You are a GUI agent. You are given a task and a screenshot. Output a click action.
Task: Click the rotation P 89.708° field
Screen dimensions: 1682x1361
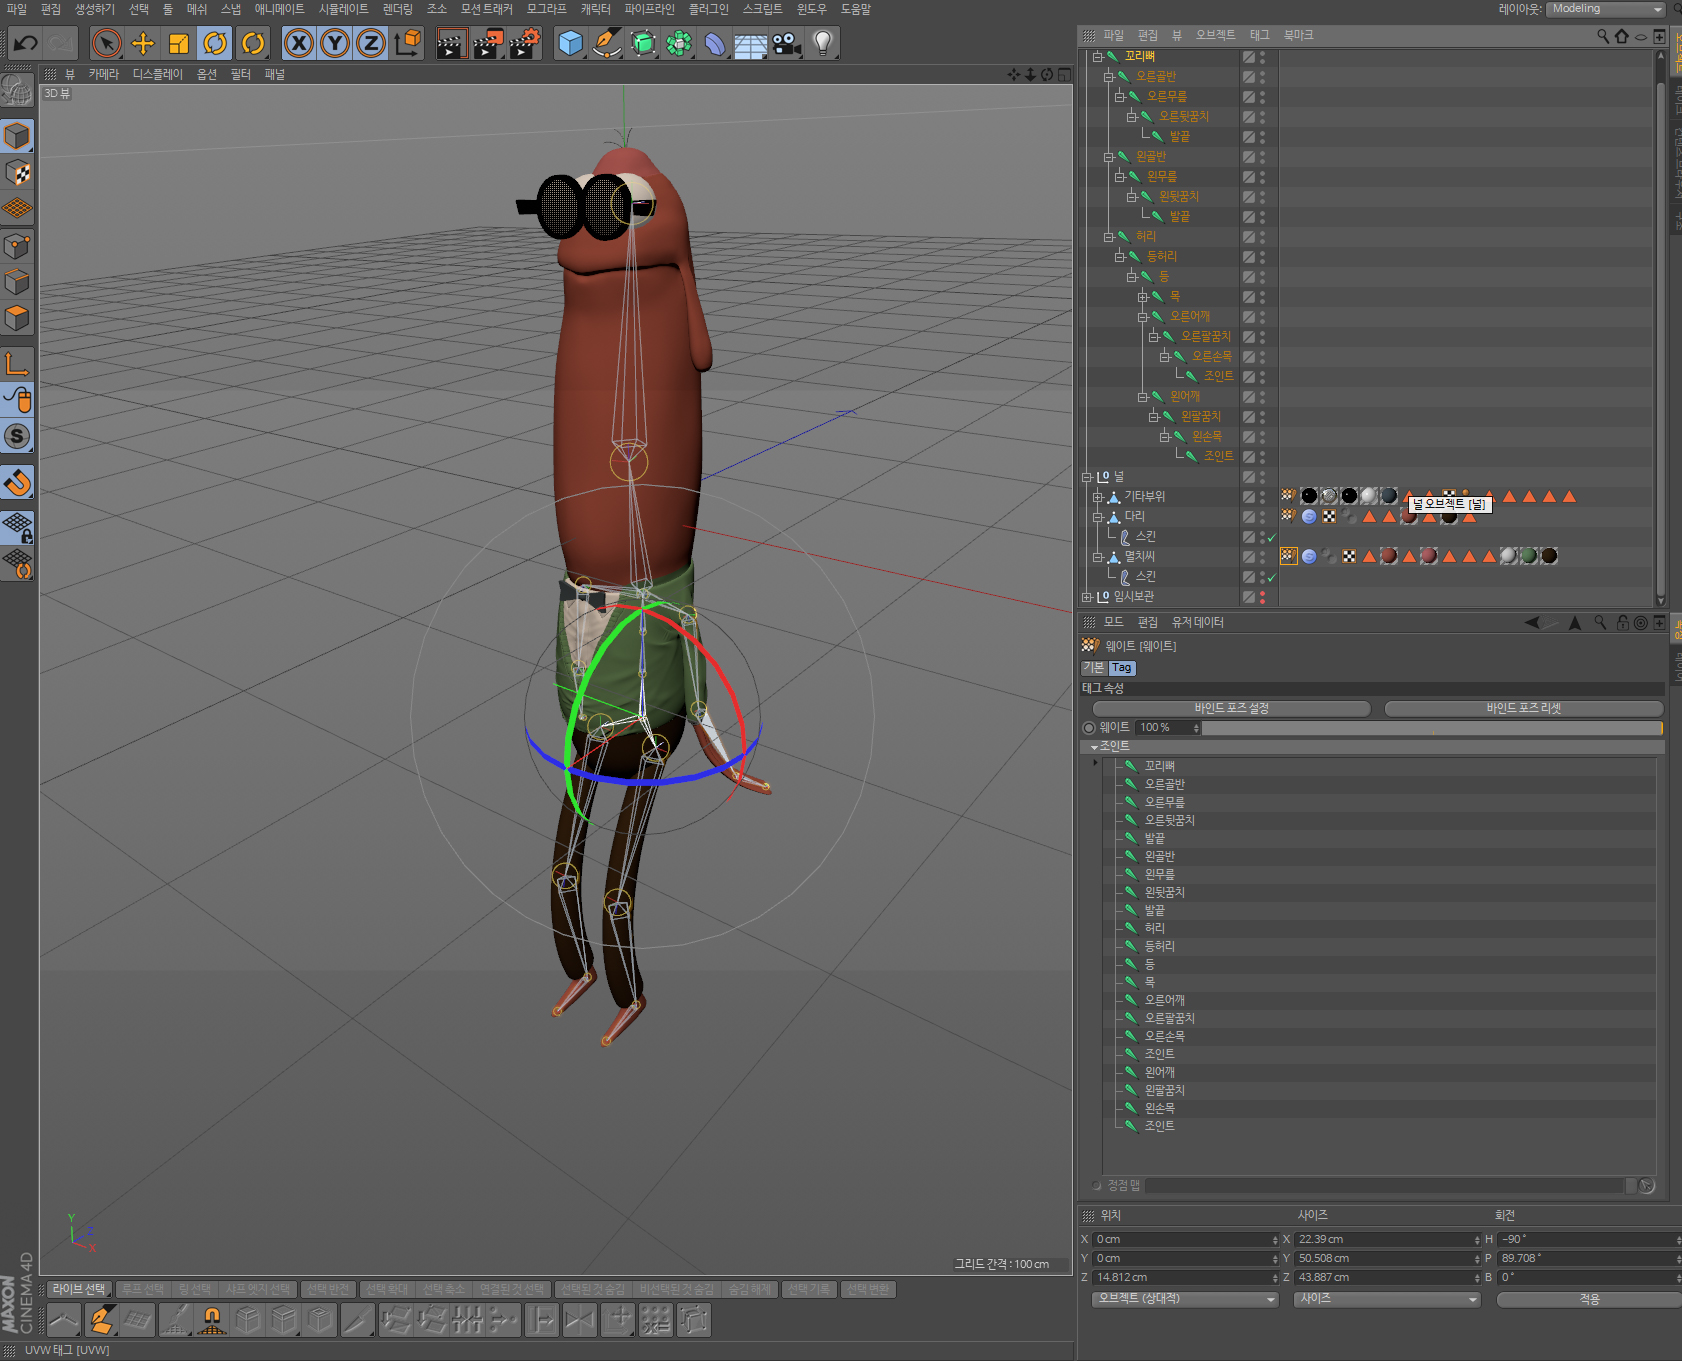click(x=1590, y=1258)
